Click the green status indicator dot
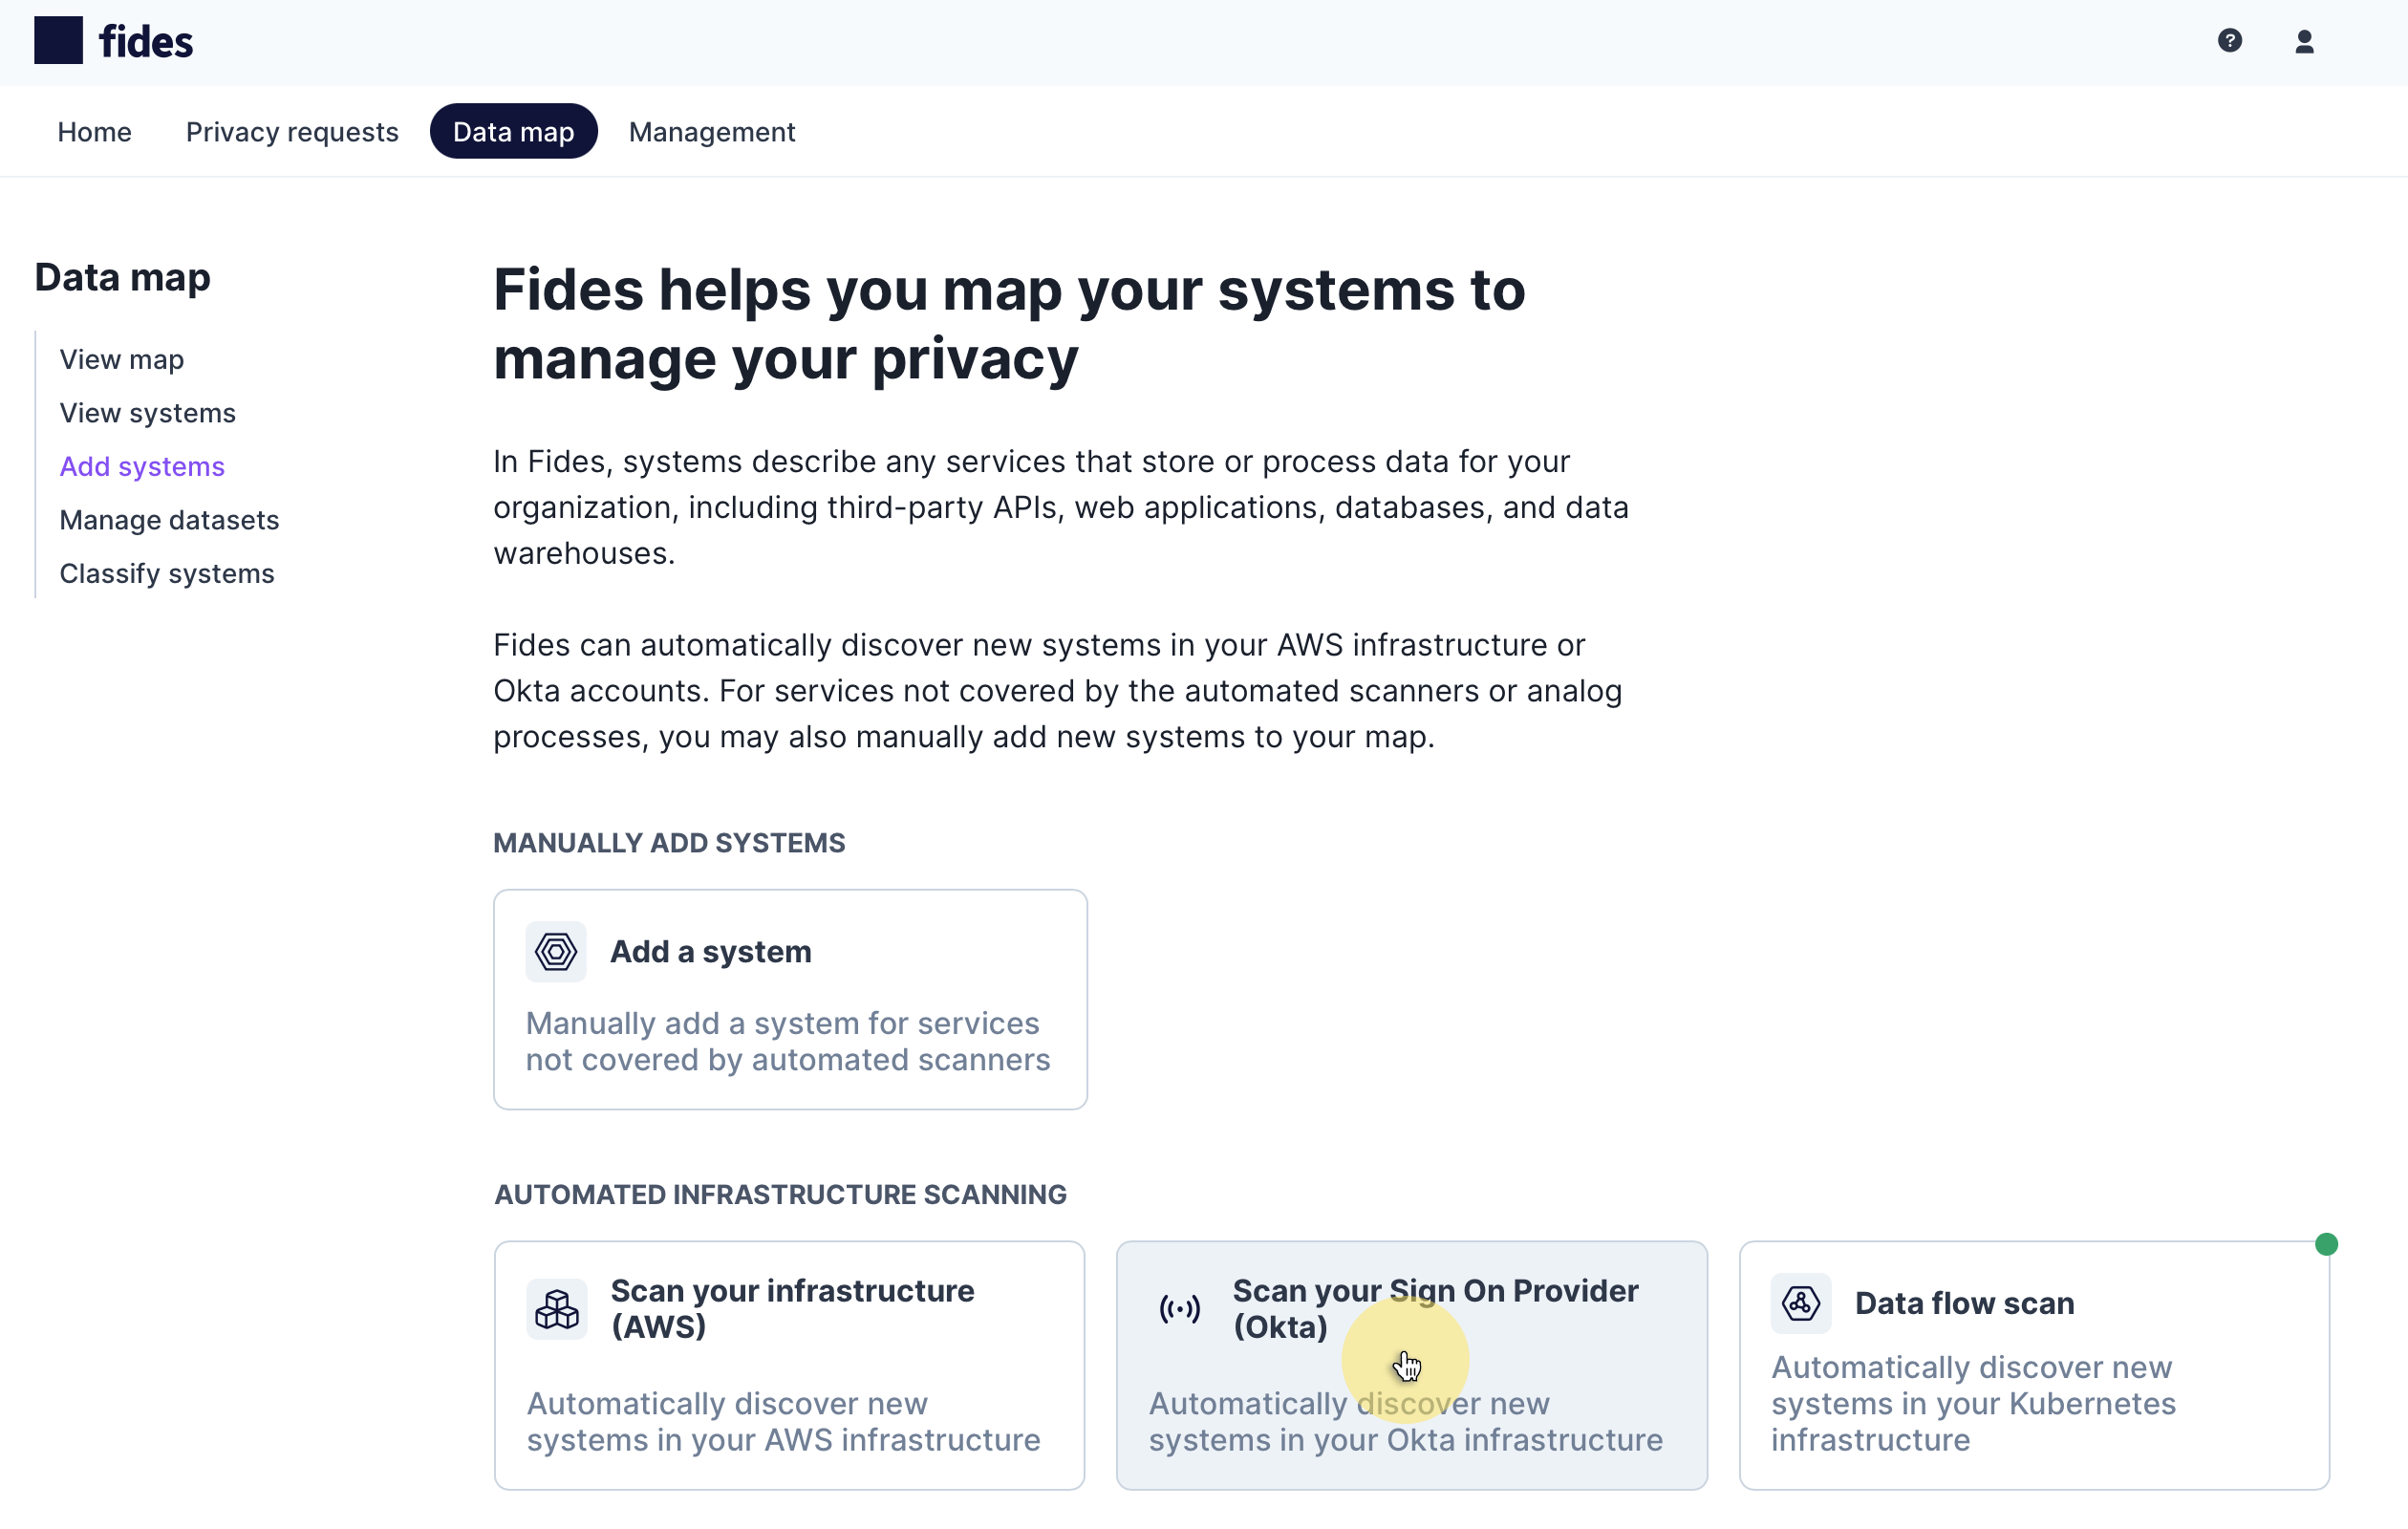Viewport: 2408px width, 1529px height. (2326, 1244)
